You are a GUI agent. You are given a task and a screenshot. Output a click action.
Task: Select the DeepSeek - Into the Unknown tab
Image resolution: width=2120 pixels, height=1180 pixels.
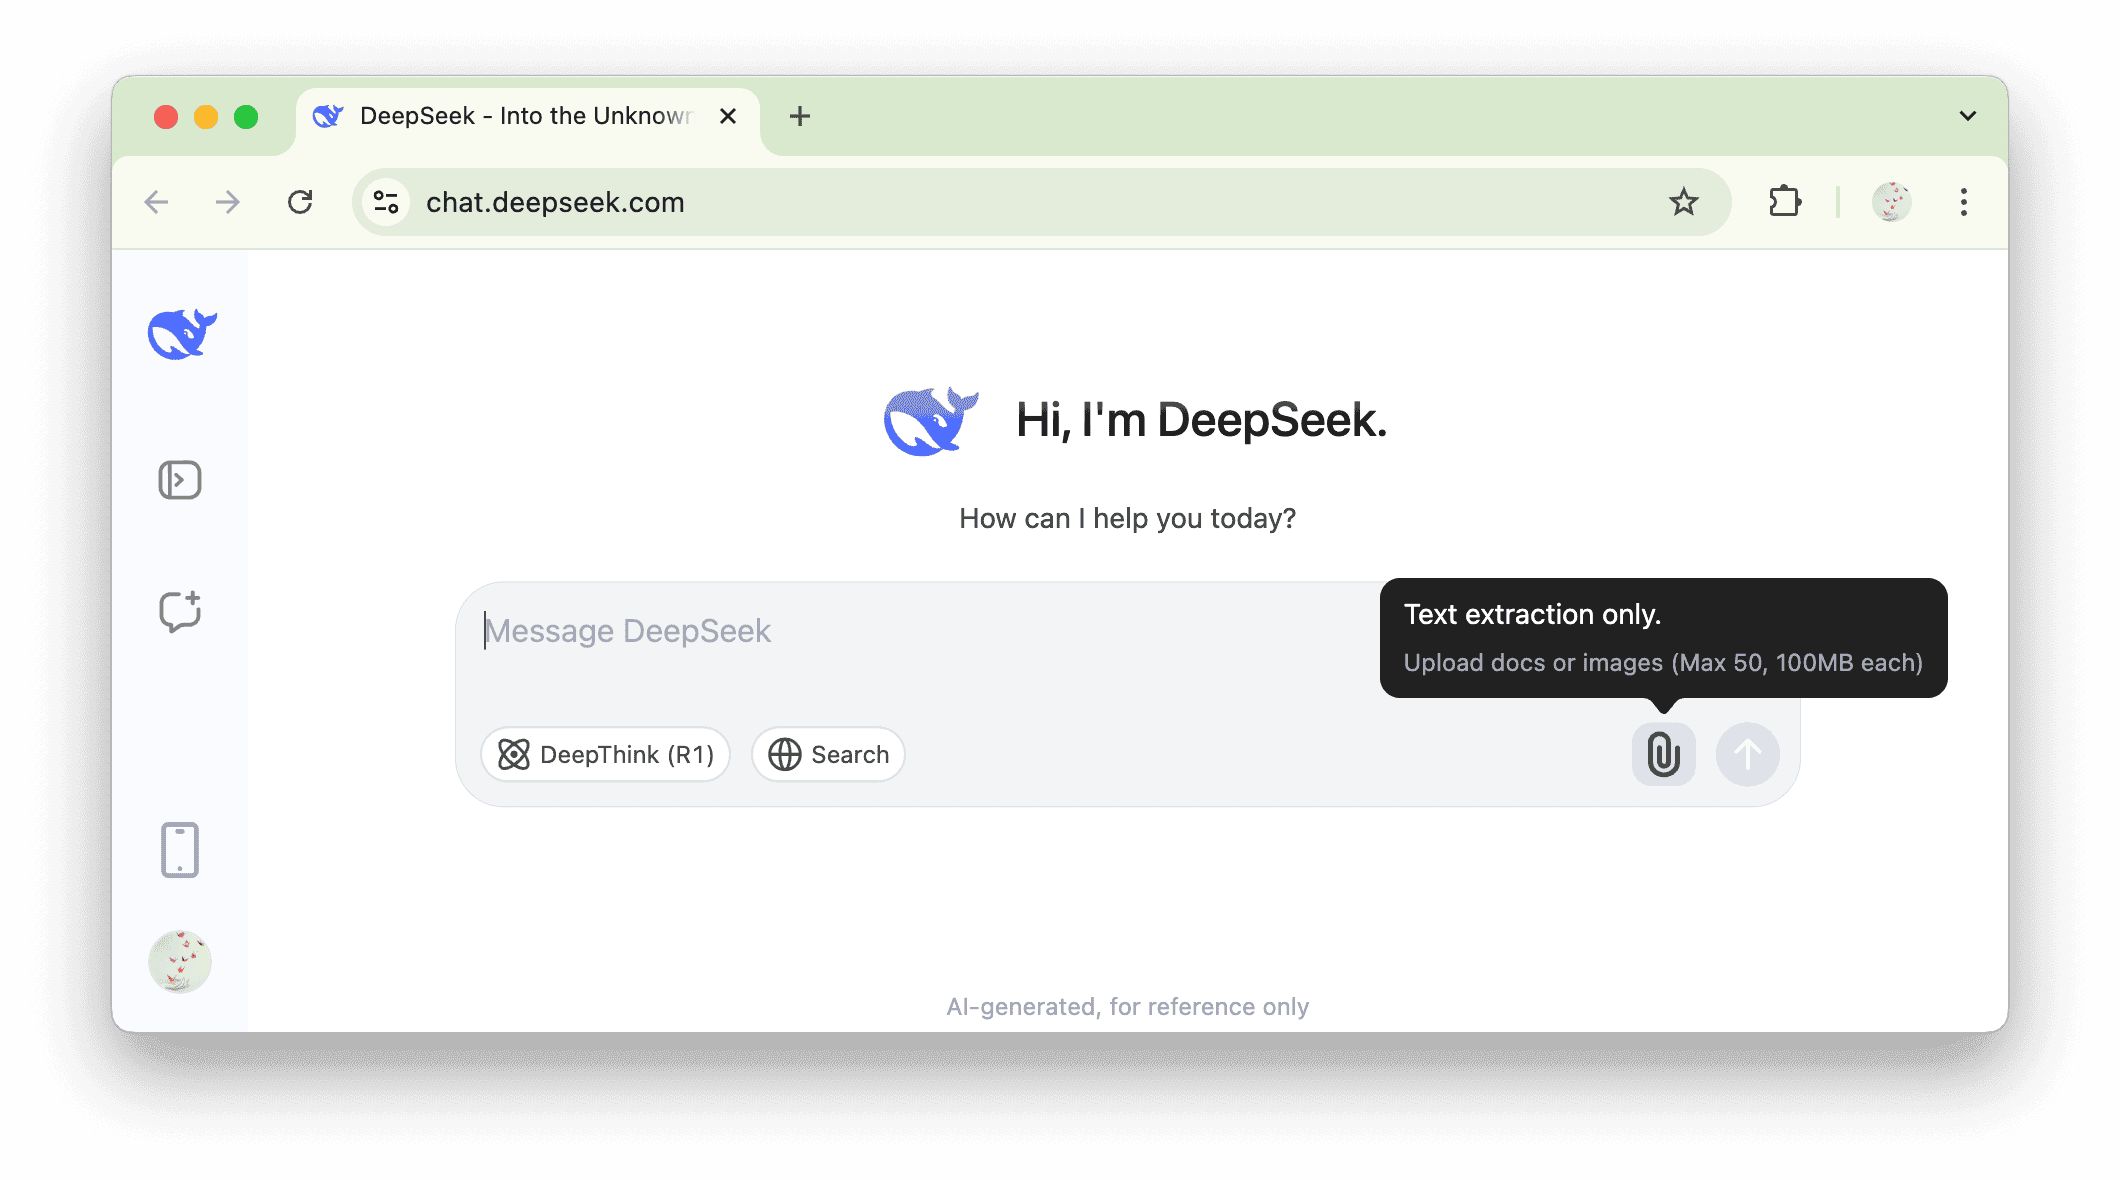coord(527,117)
